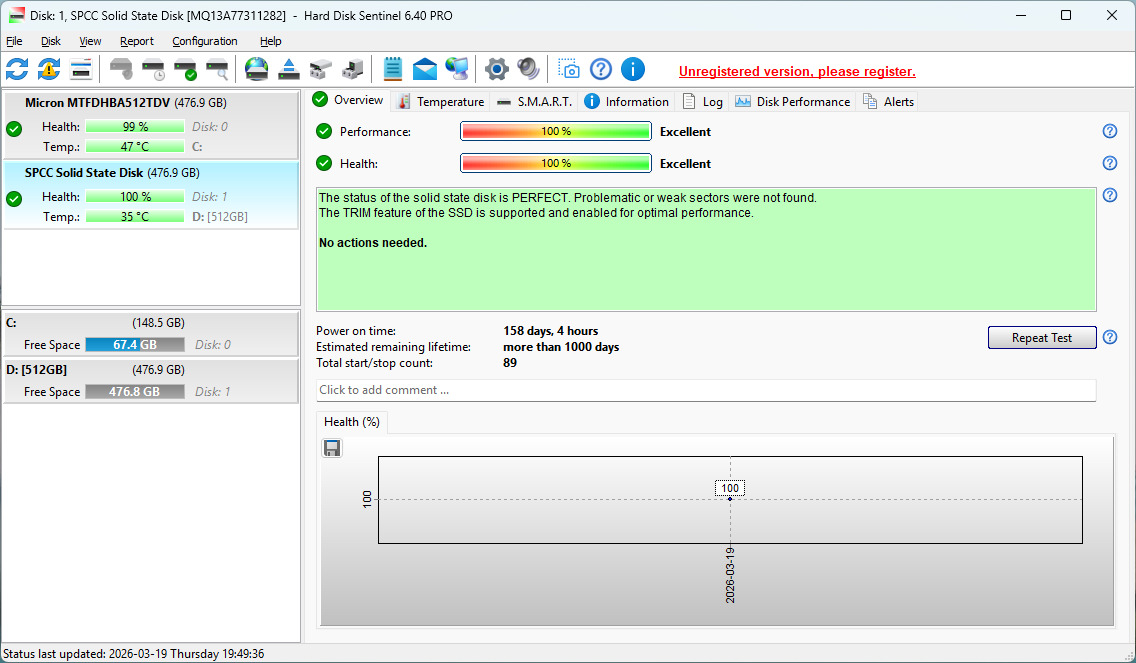Click the Health 100 % gradient bar
1136x663 pixels.
coord(556,163)
